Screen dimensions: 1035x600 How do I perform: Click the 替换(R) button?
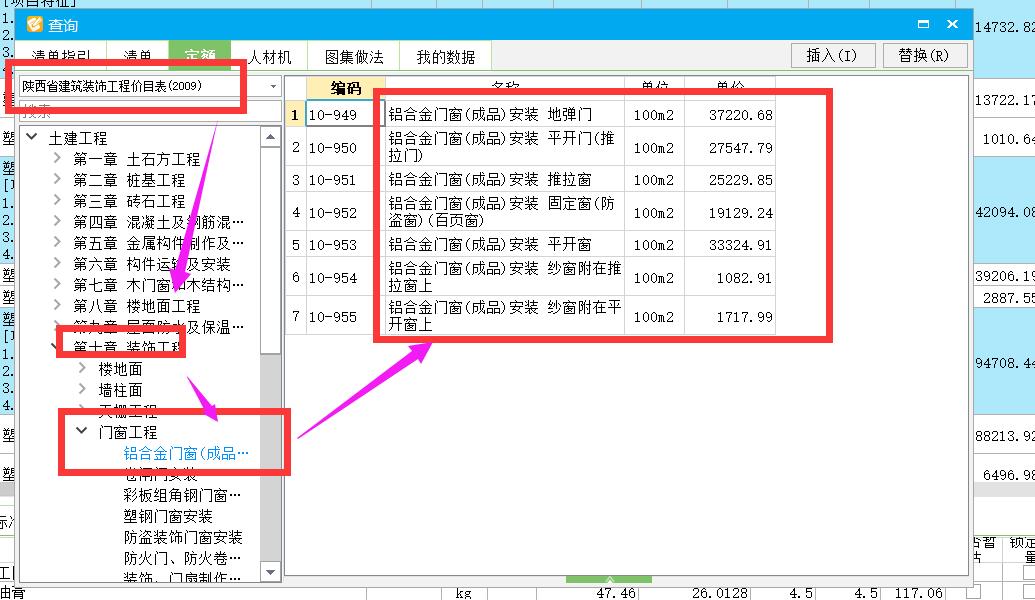pyautogui.click(x=926, y=56)
